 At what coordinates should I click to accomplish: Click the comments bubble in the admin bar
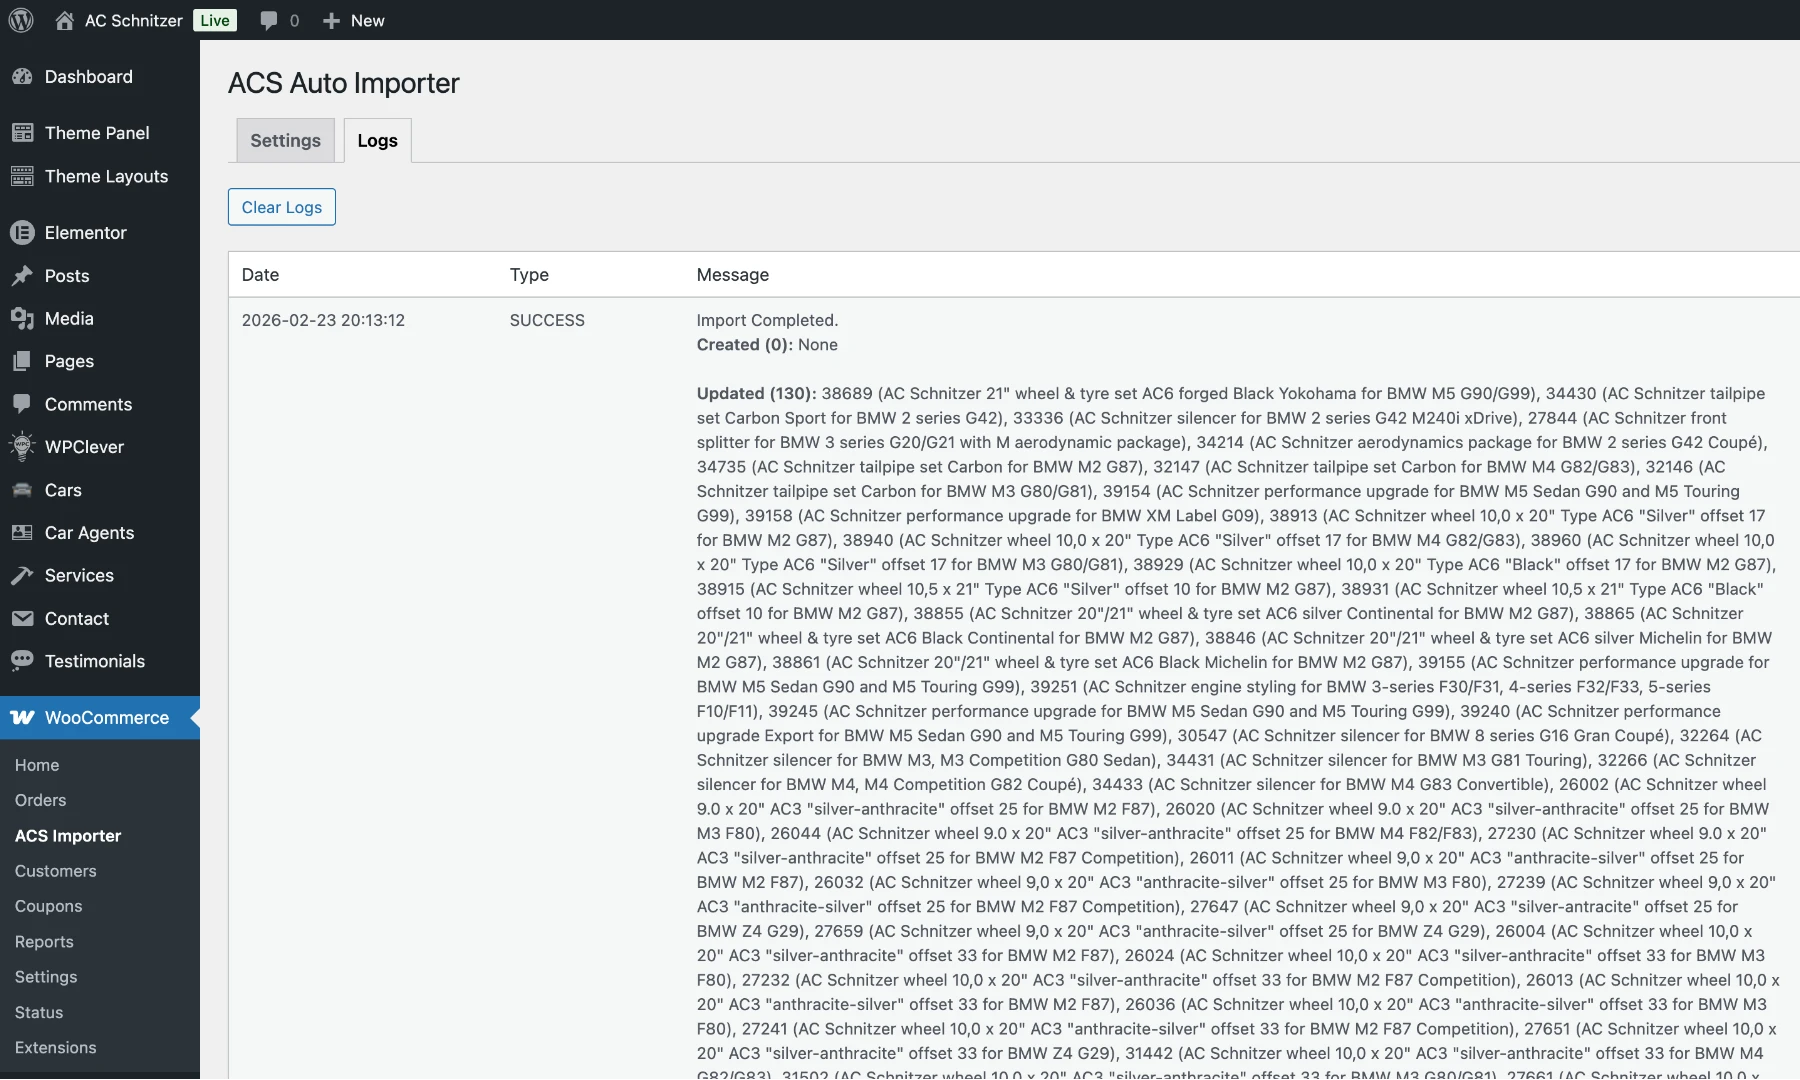coord(268,20)
